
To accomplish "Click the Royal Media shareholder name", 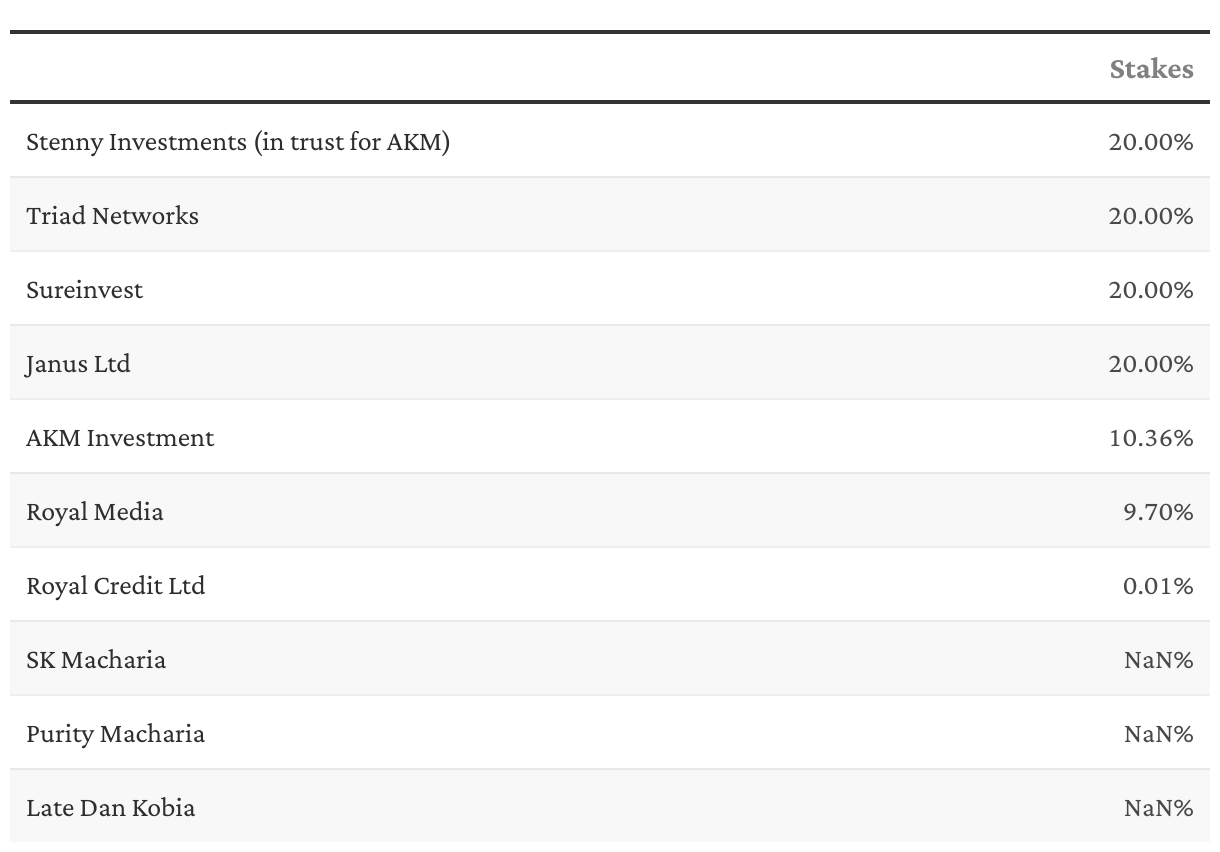I will point(95,512).
